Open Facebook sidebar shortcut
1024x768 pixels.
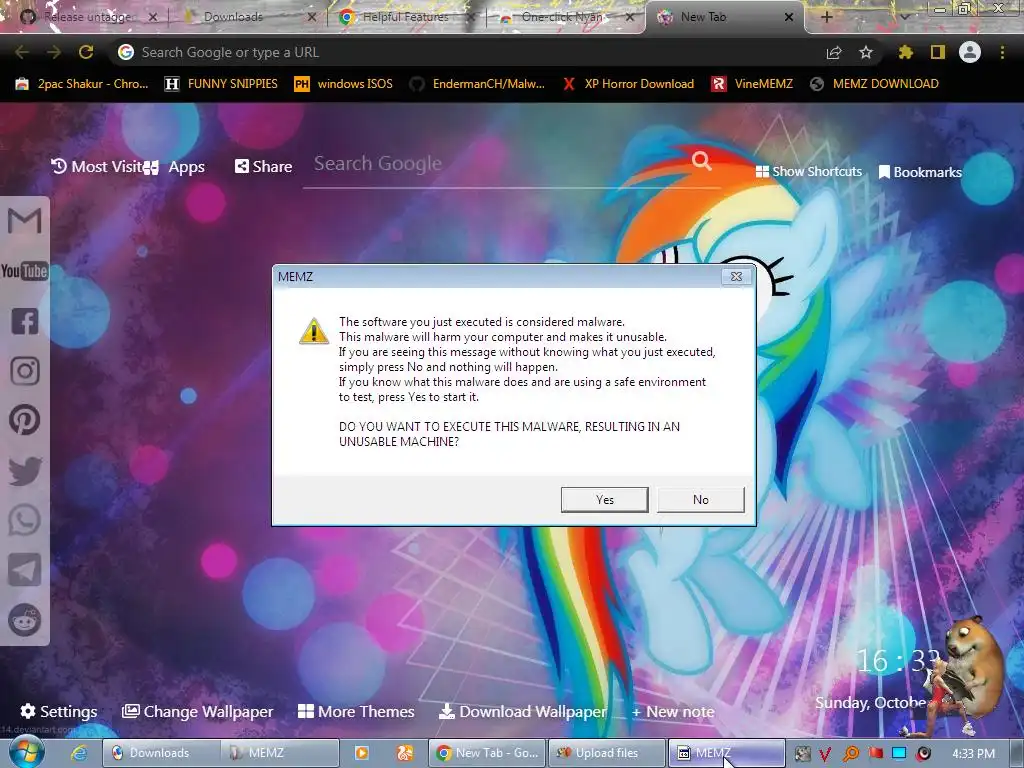click(25, 321)
